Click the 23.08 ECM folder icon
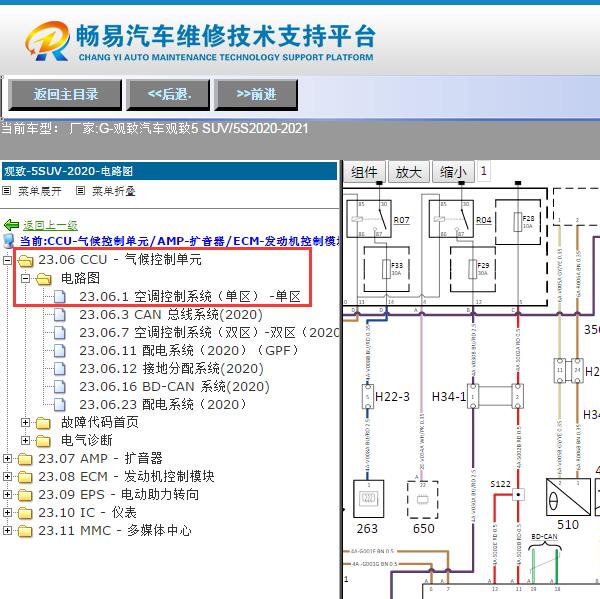The height and width of the screenshot is (599, 600). click(x=26, y=477)
